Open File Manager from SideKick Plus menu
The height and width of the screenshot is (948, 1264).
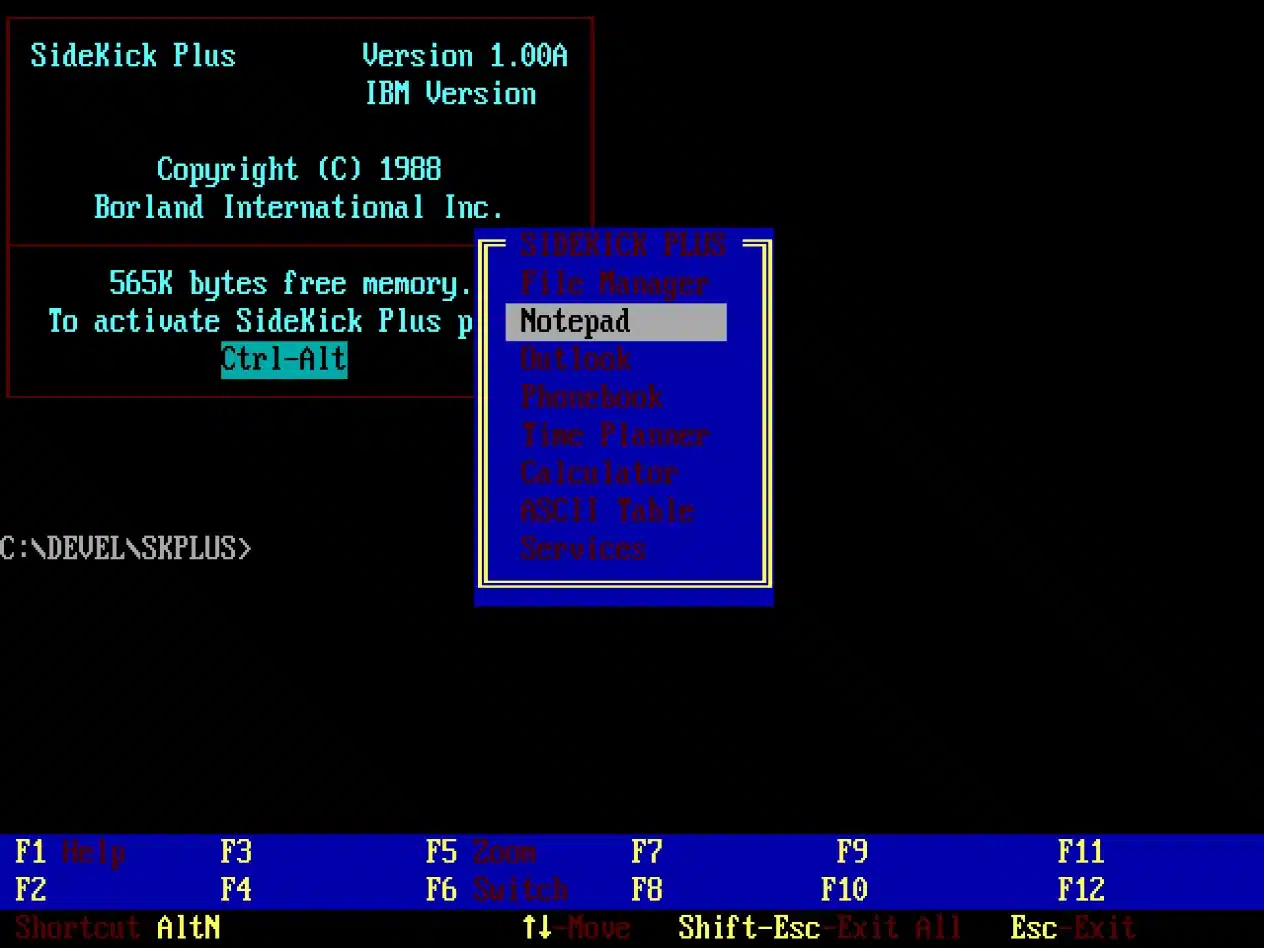pos(615,284)
